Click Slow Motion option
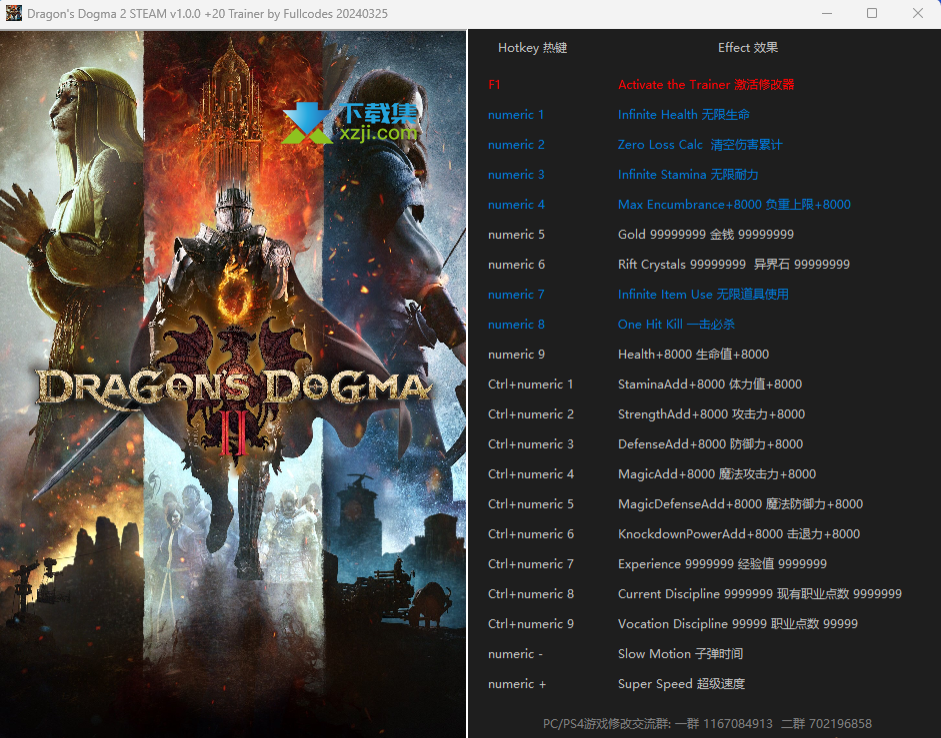This screenshot has width=941, height=738. click(680, 655)
